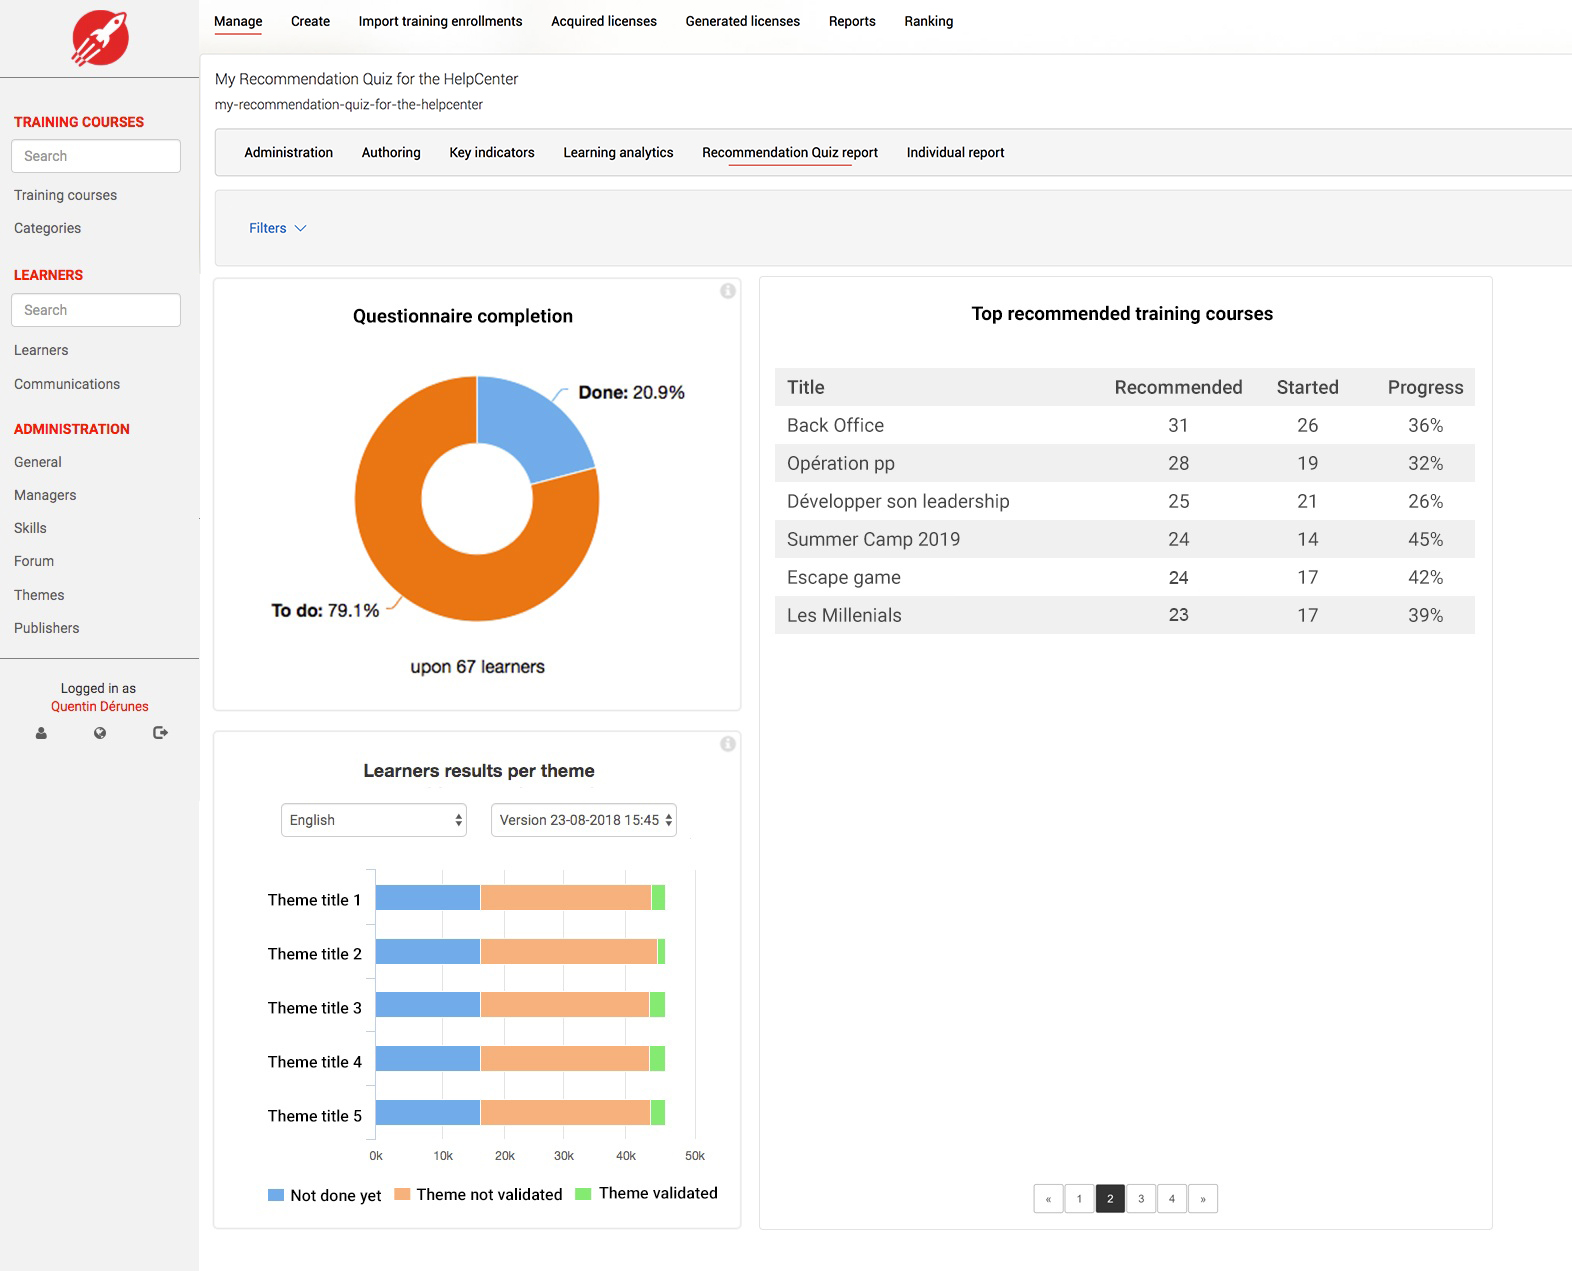Click the globe language icon

click(x=100, y=733)
